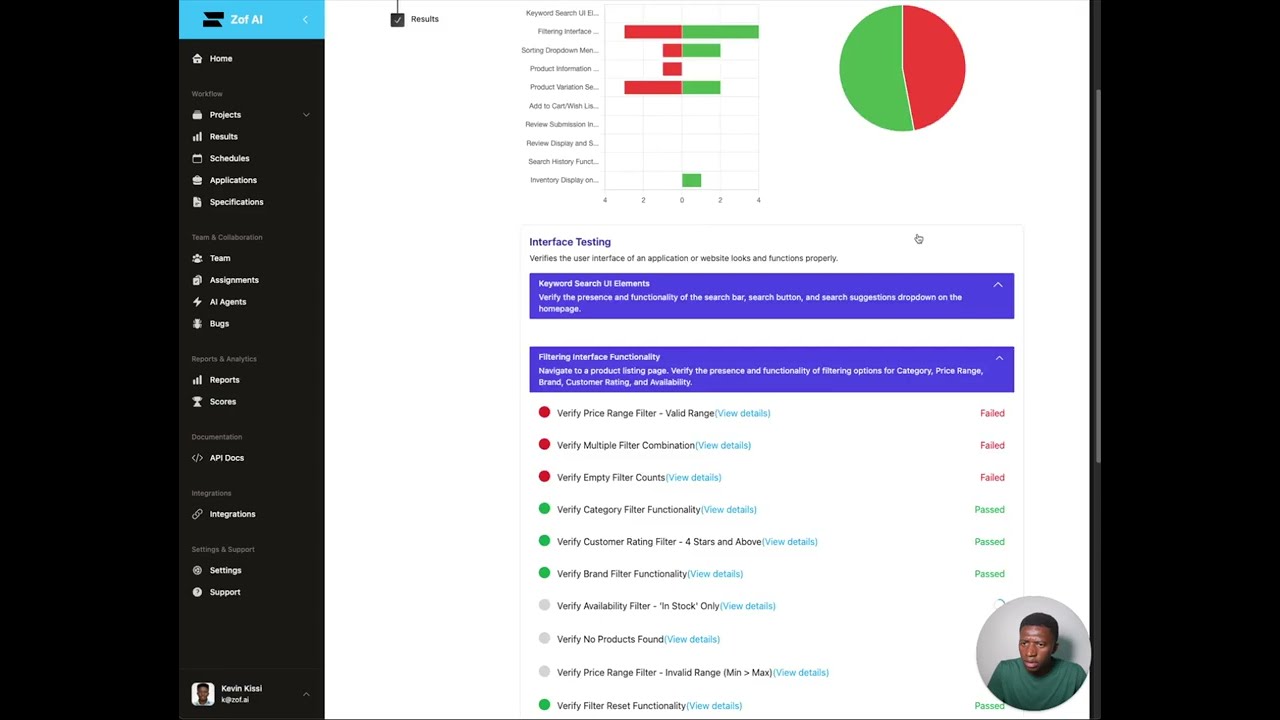Click red bar of Filtering Interface row

pos(653,32)
